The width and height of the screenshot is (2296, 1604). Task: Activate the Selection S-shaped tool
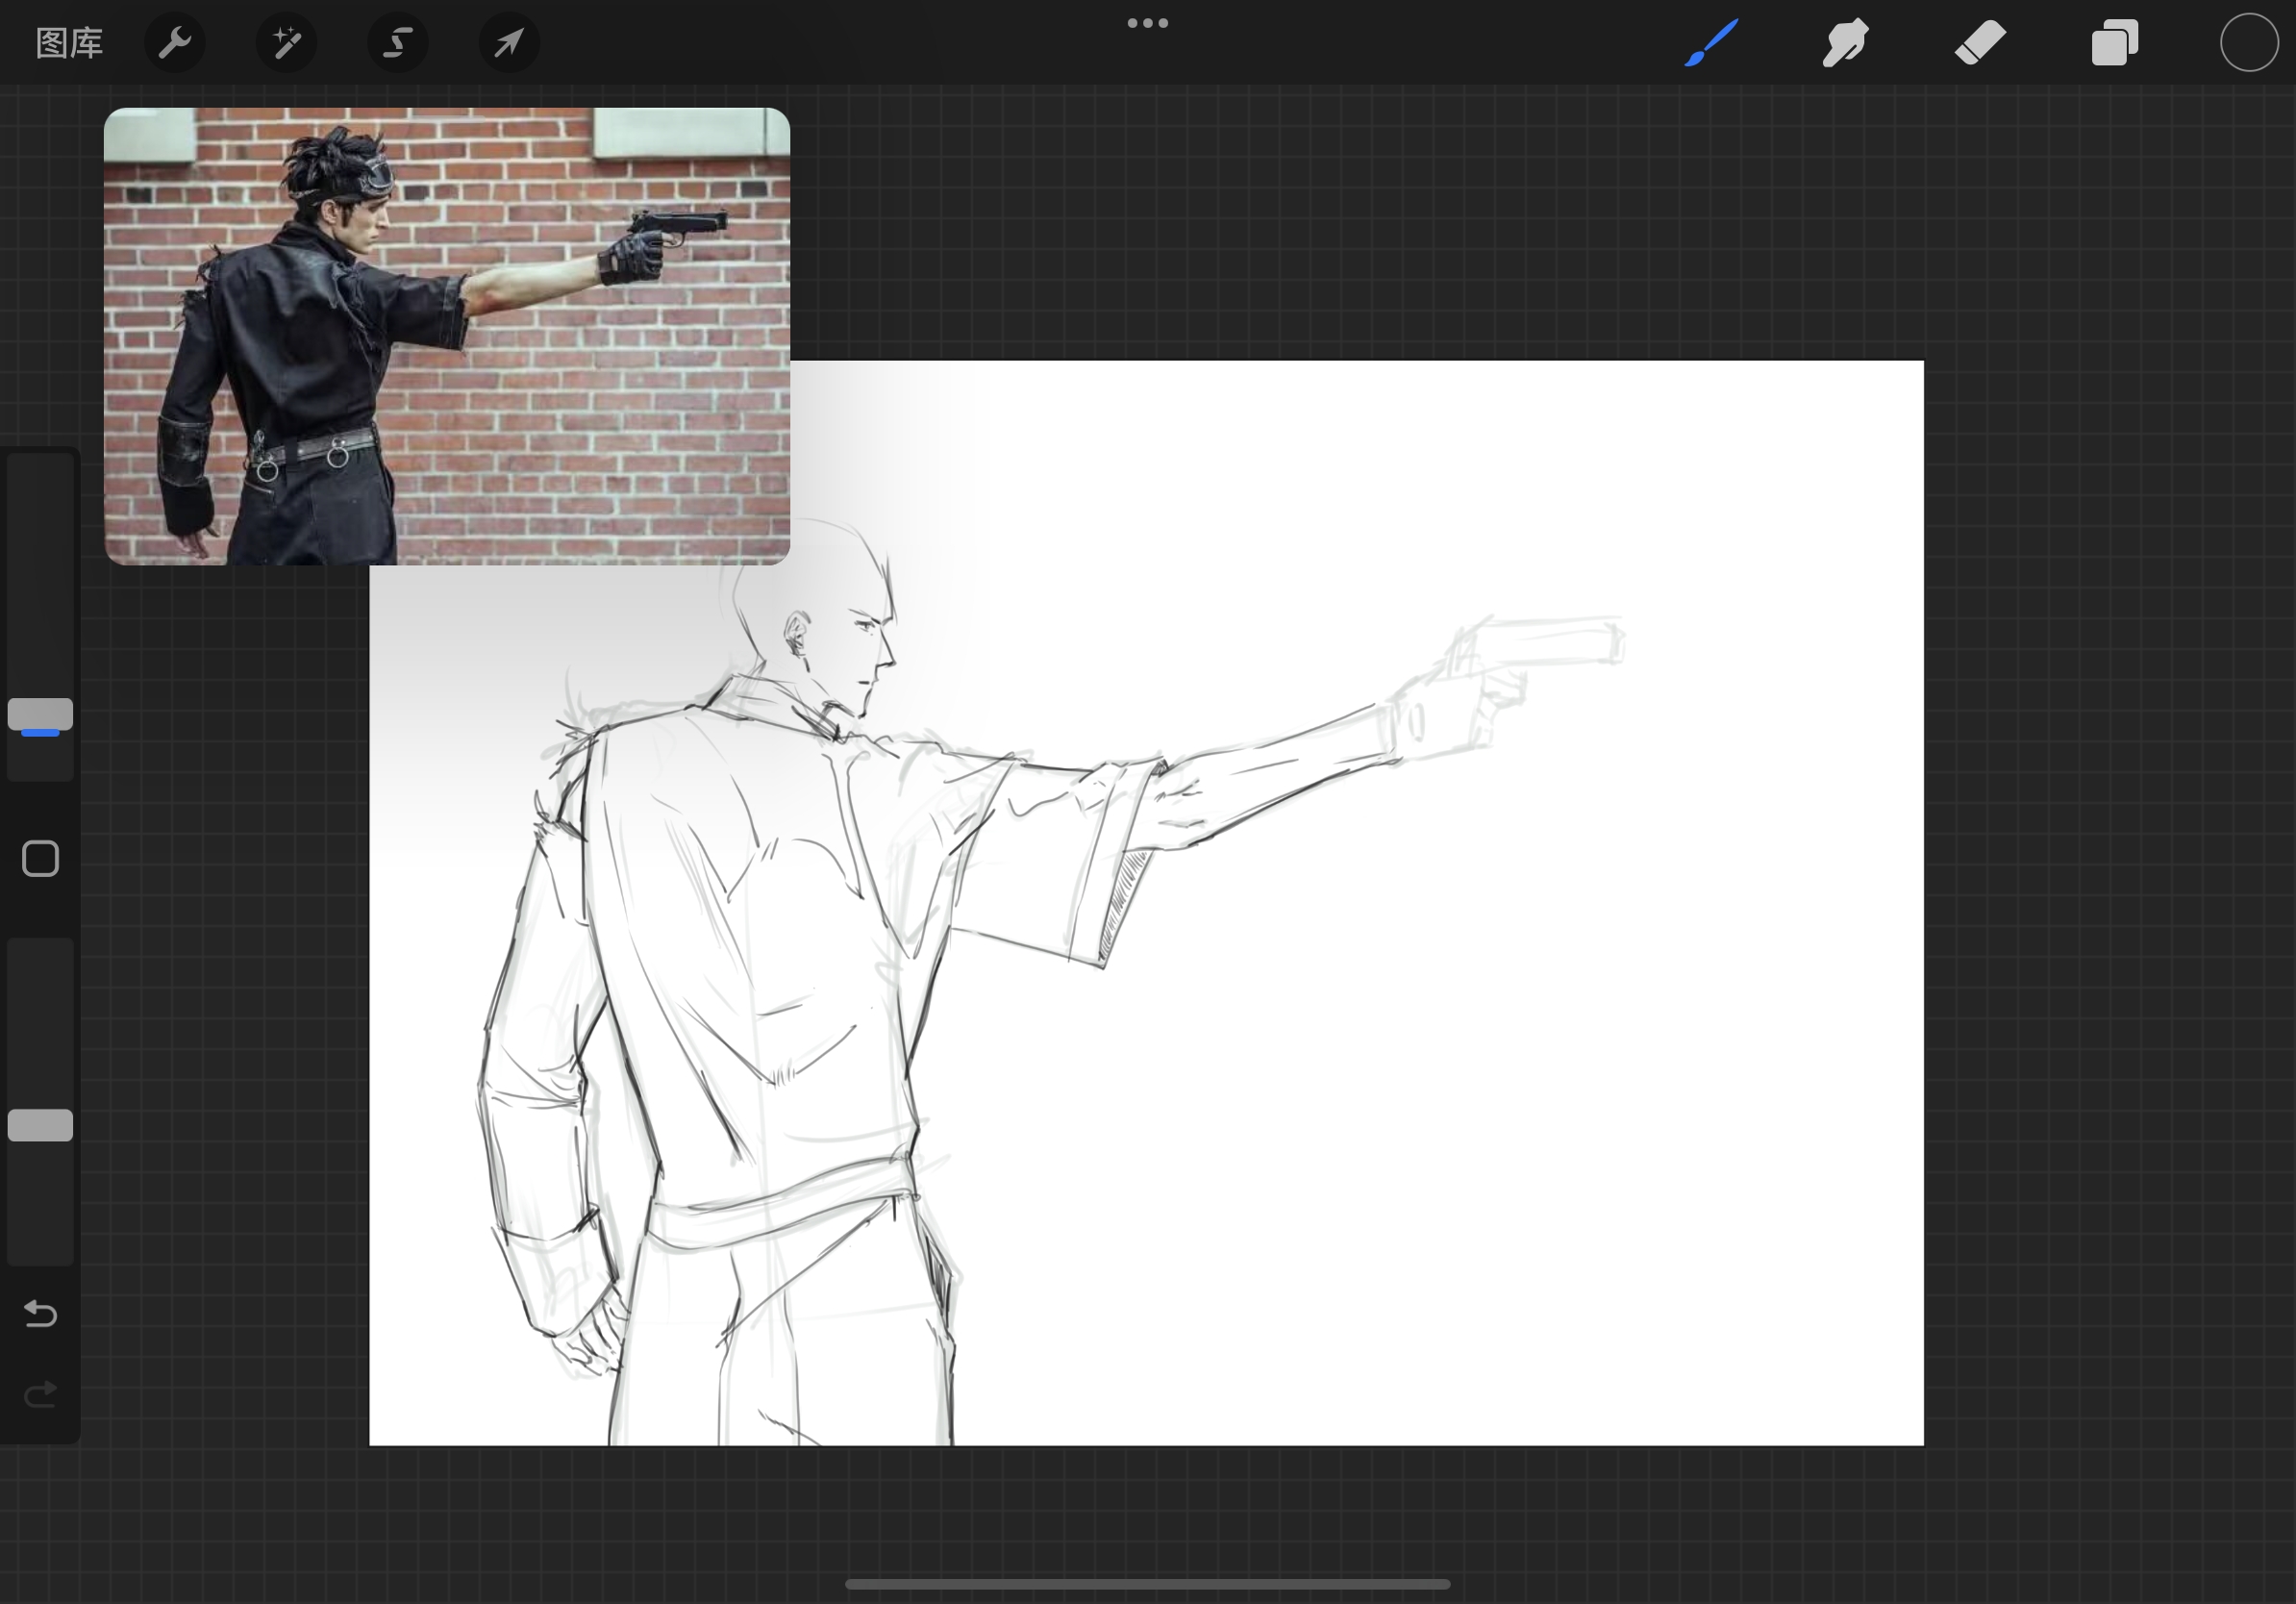pos(398,43)
